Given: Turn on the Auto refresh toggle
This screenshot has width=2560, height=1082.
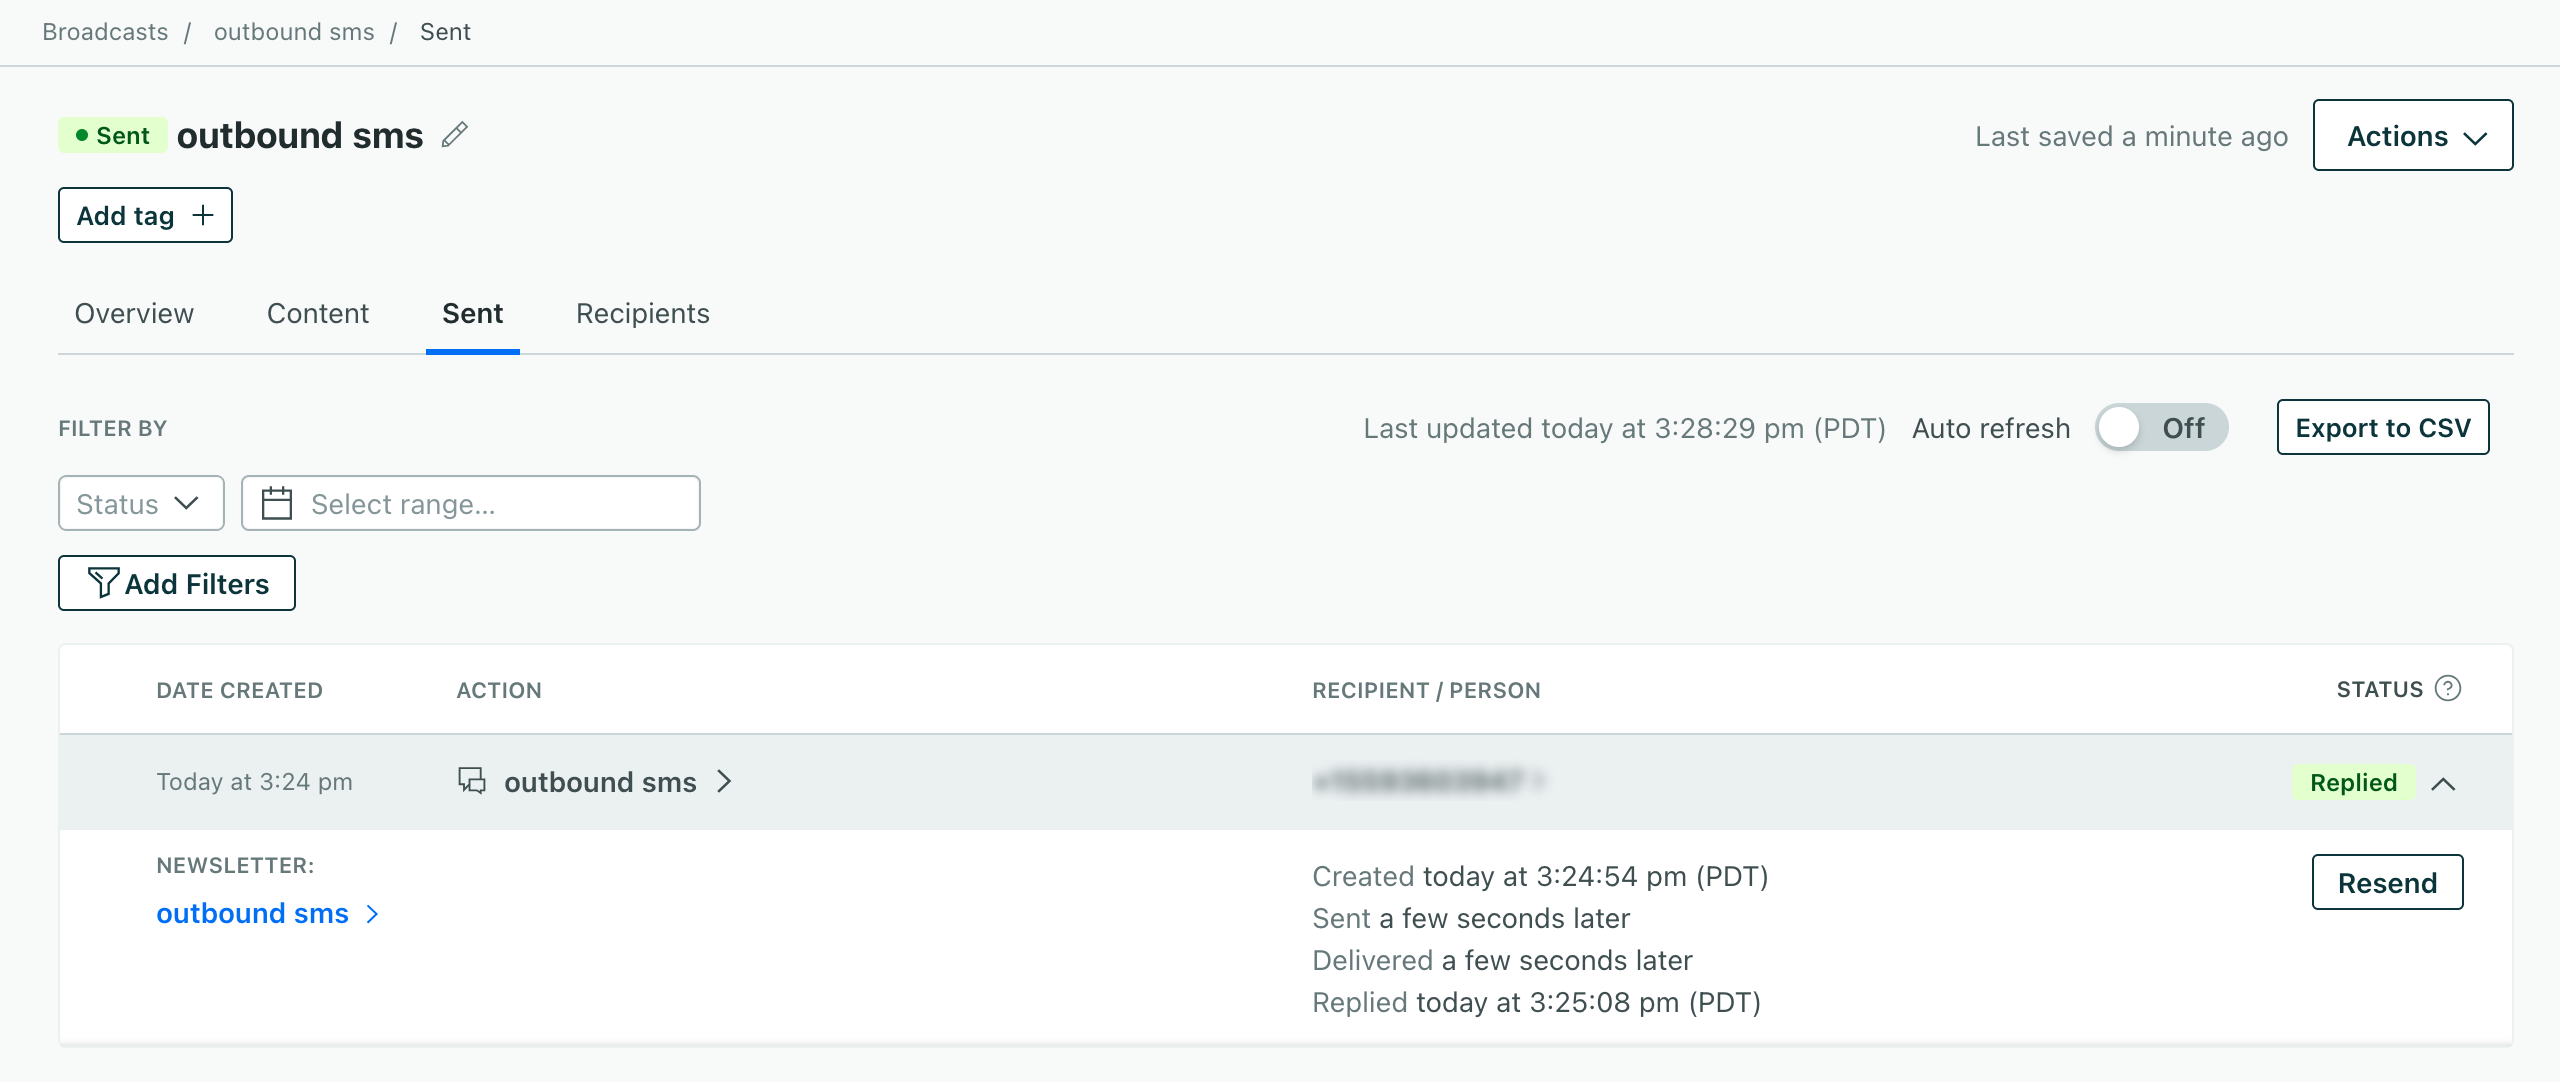Looking at the screenshot, I should click(2161, 428).
